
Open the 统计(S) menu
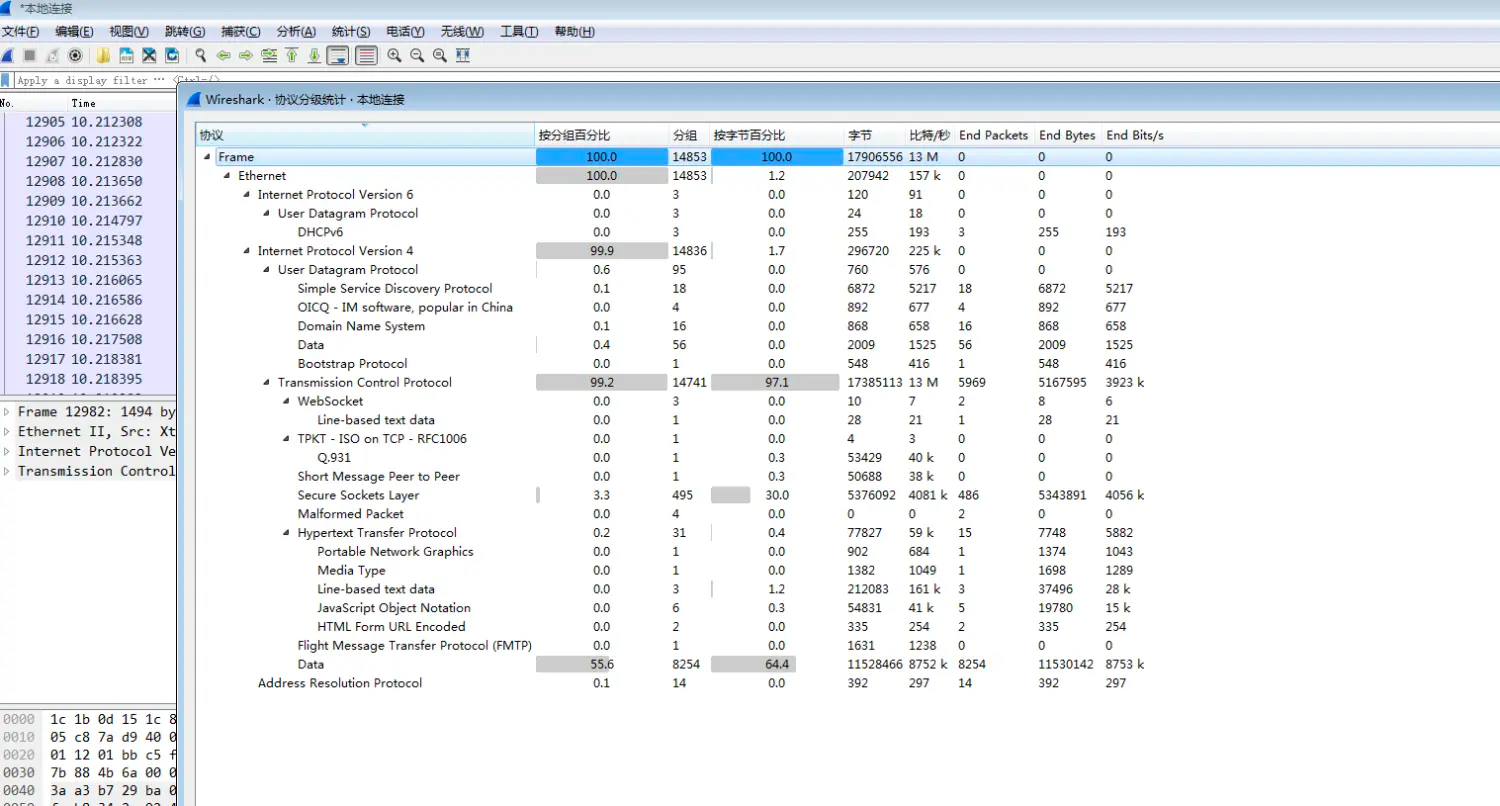point(350,31)
